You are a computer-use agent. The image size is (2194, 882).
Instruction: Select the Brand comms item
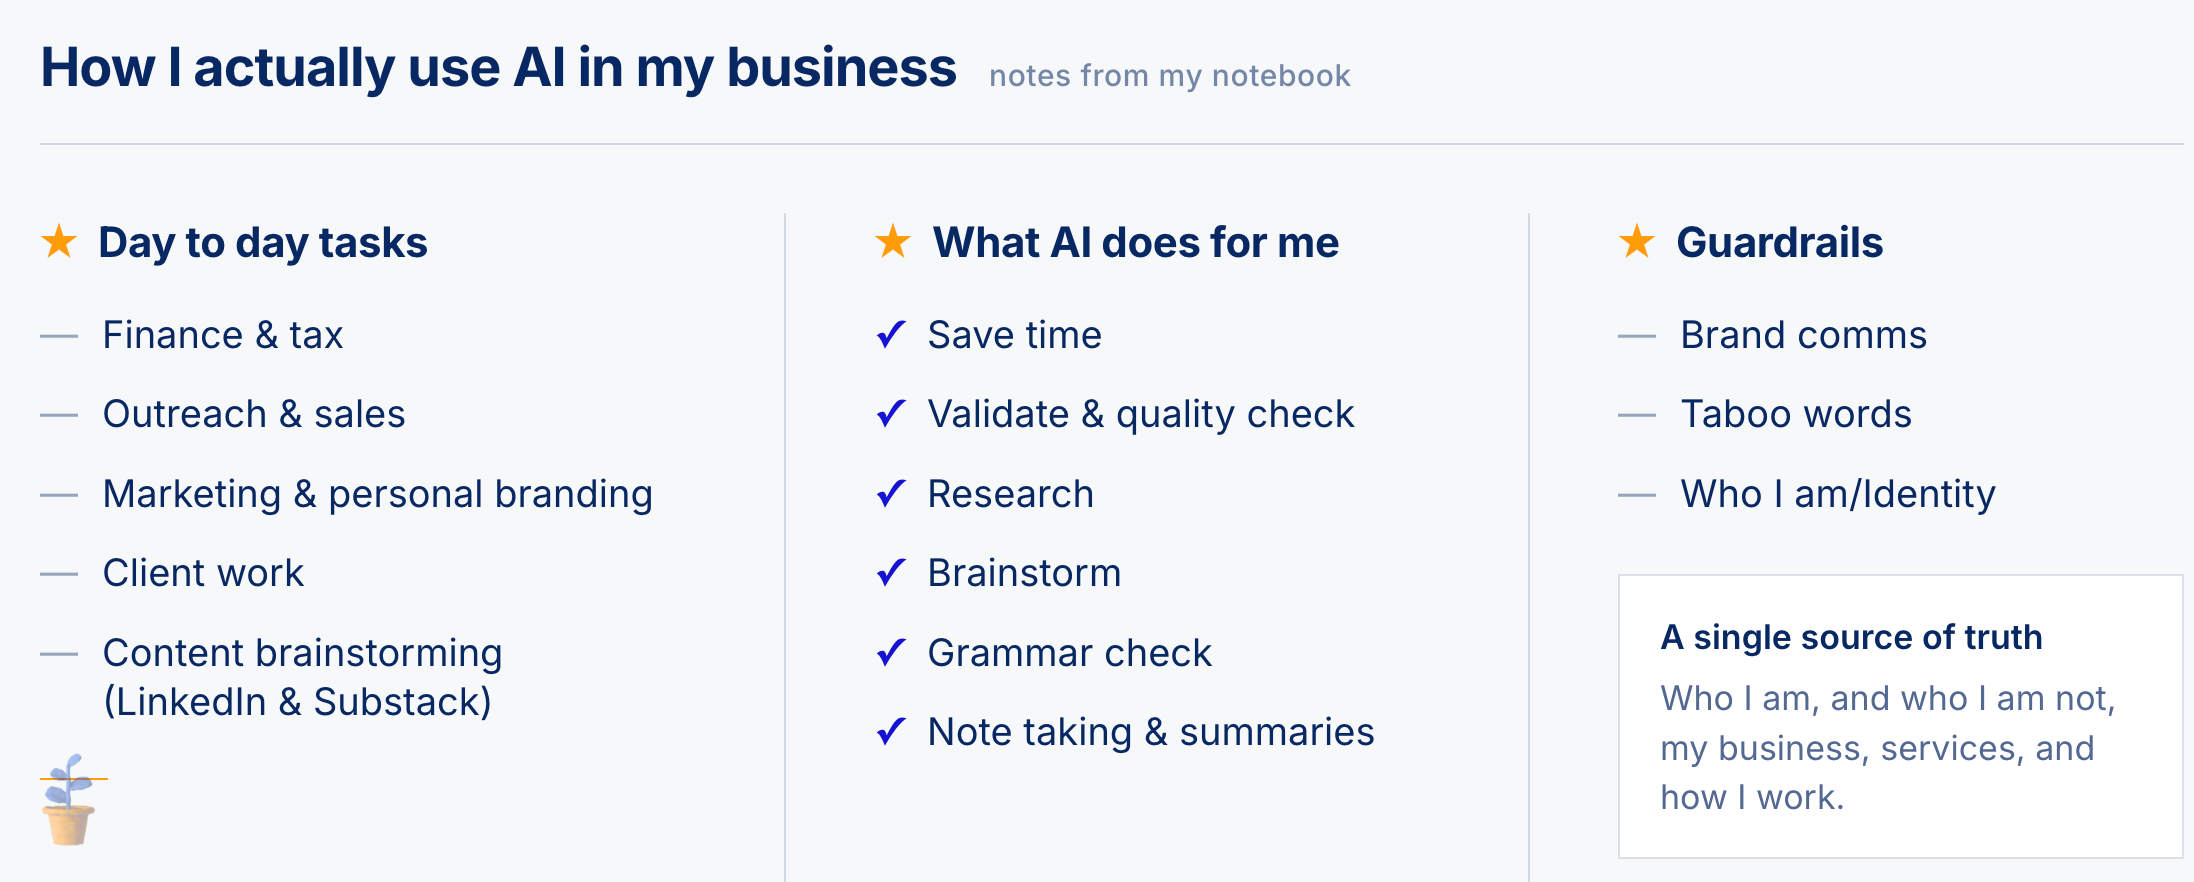click(1803, 335)
